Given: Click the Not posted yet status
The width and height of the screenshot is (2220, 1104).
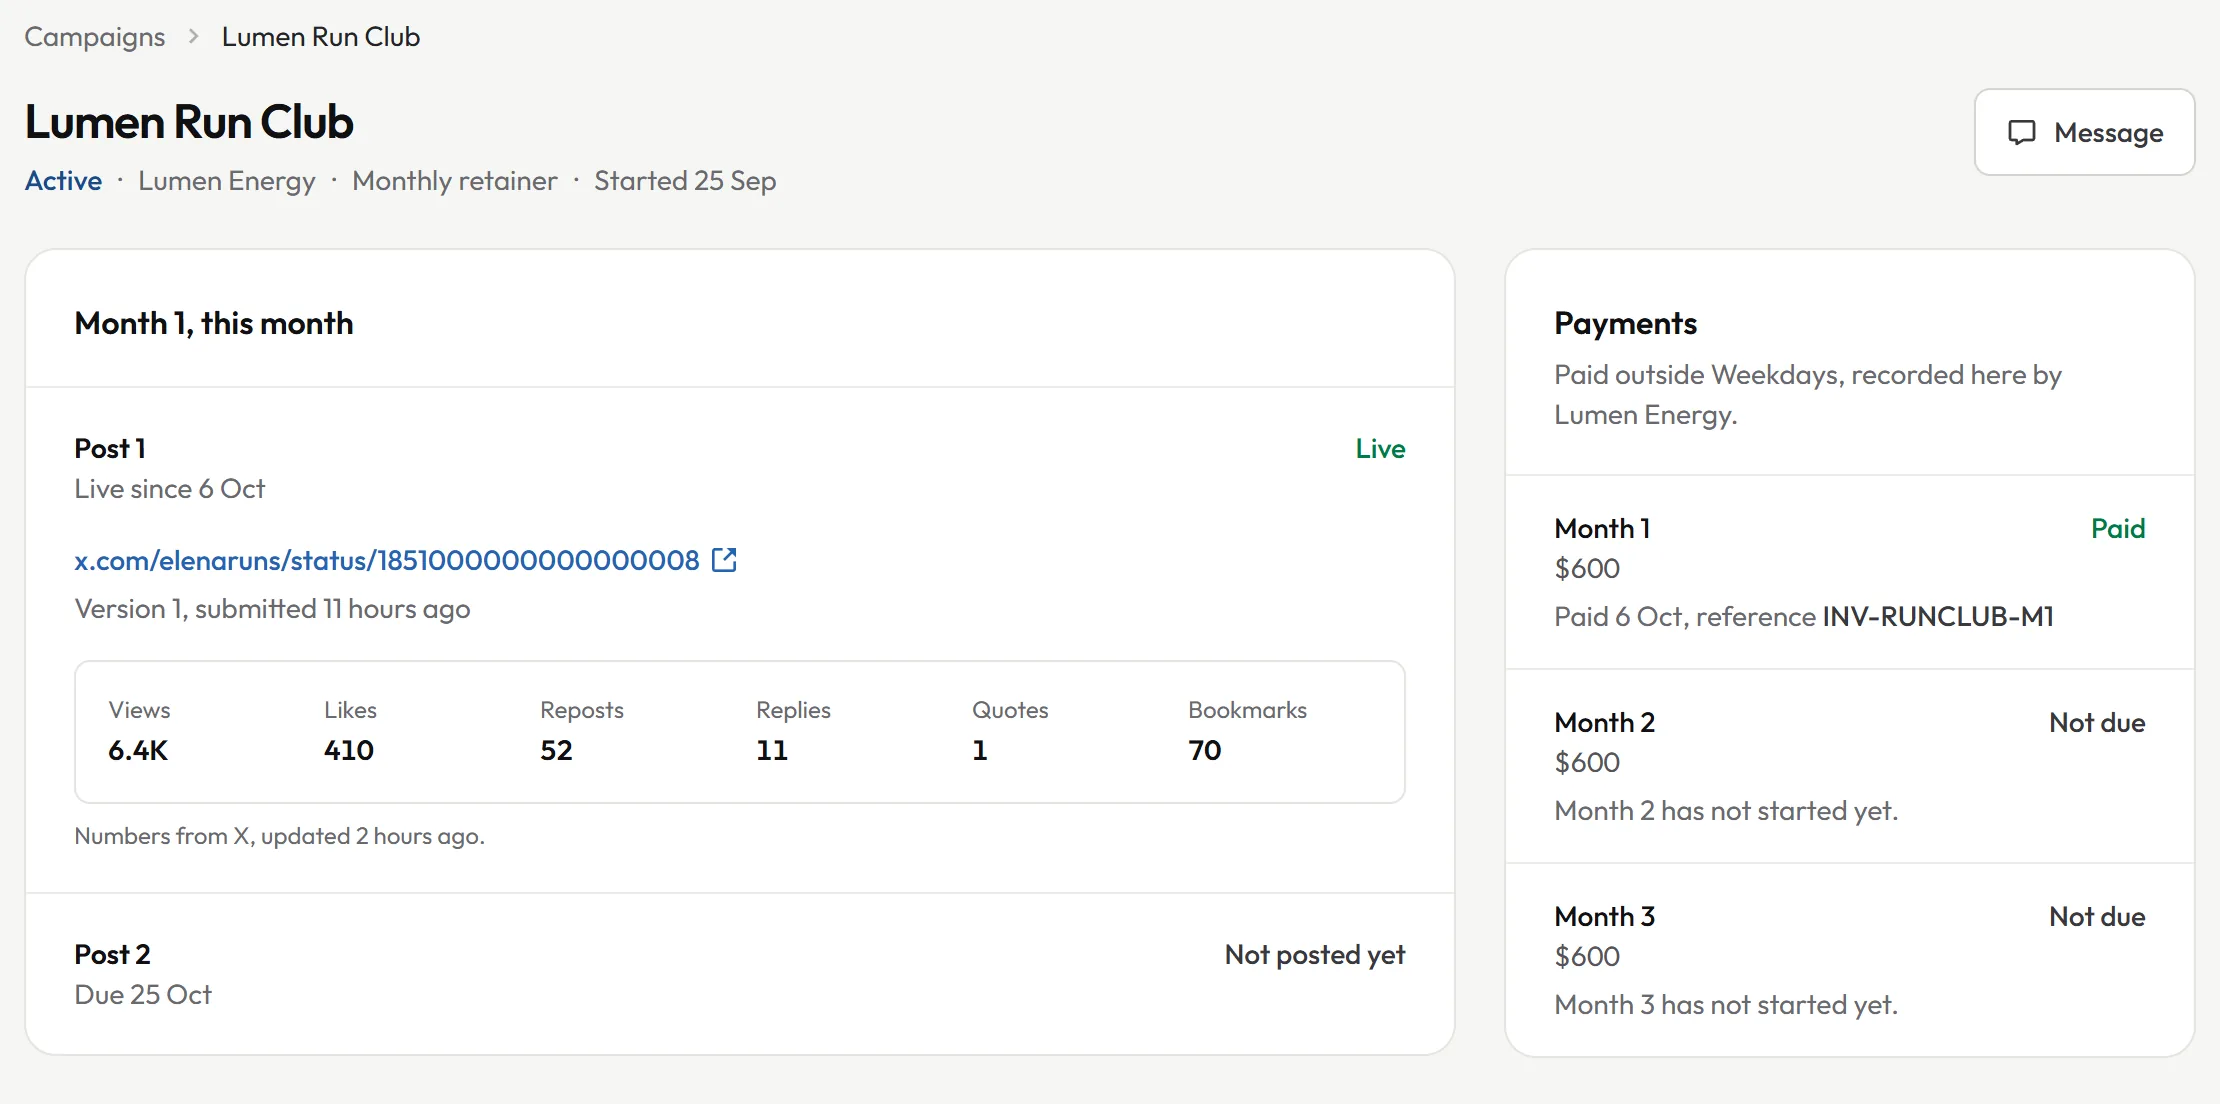Looking at the screenshot, I should pos(1315,955).
